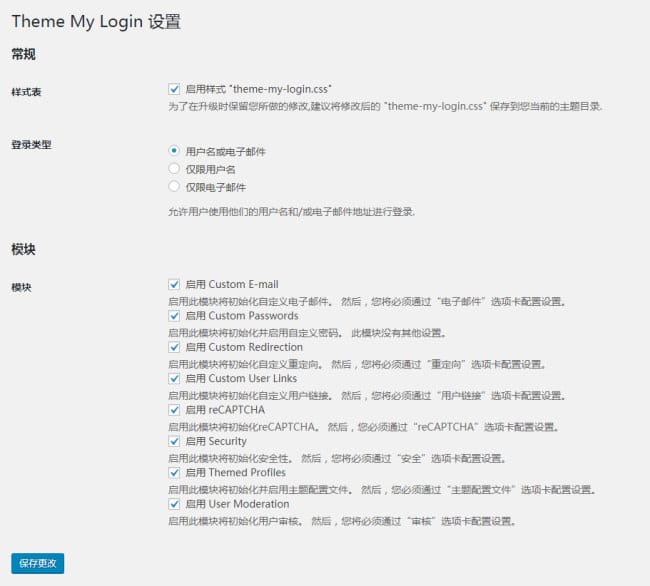This screenshot has width=650, height=586.
Task: Click the 启用 User Moderation label text
Action: click(x=237, y=504)
